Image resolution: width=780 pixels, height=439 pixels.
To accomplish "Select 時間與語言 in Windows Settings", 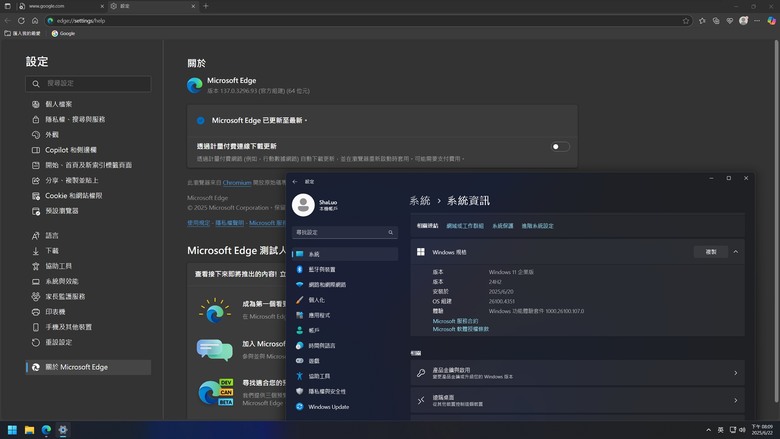I will pos(345,346).
